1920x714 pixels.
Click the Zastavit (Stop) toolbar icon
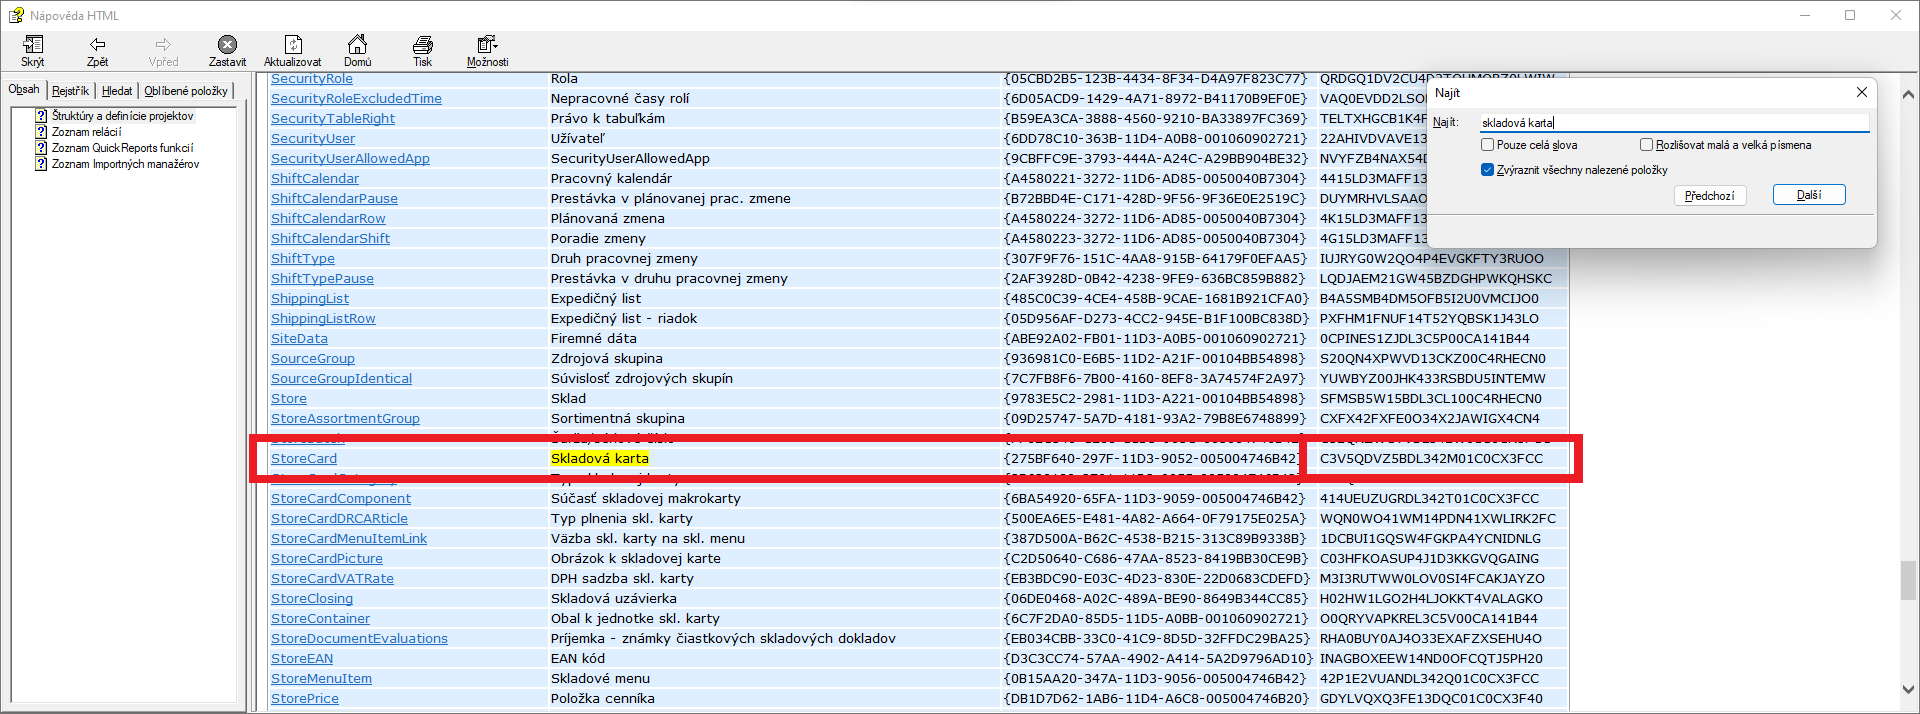point(227,45)
